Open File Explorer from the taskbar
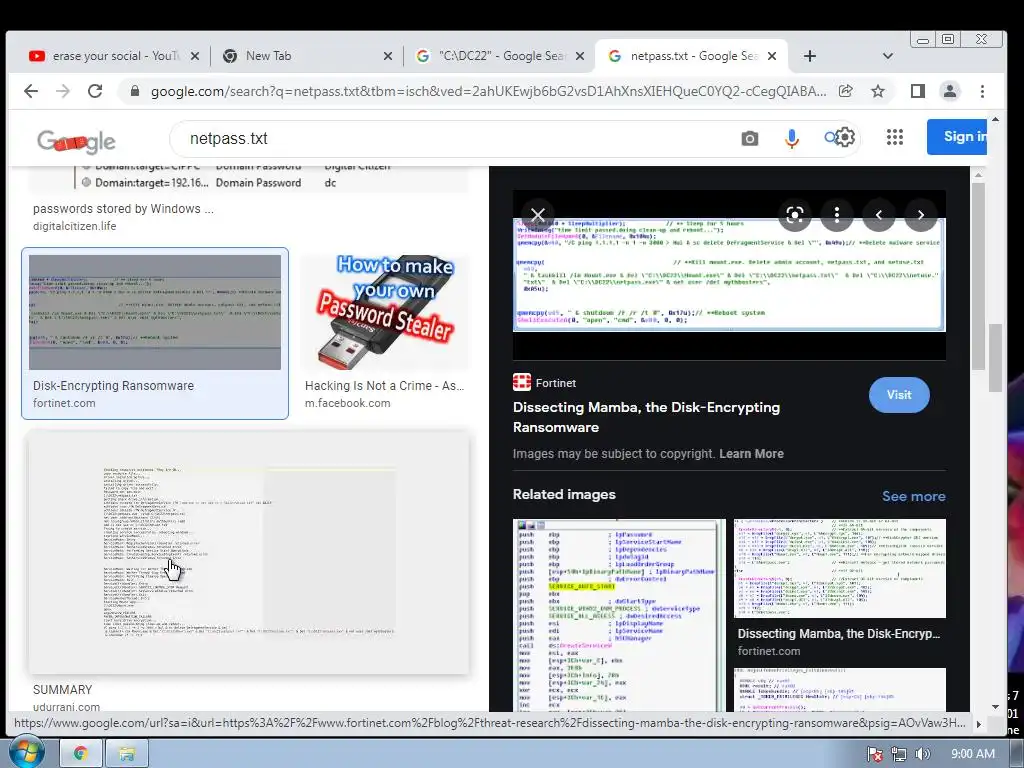The width and height of the screenshot is (1024, 768). (127, 754)
